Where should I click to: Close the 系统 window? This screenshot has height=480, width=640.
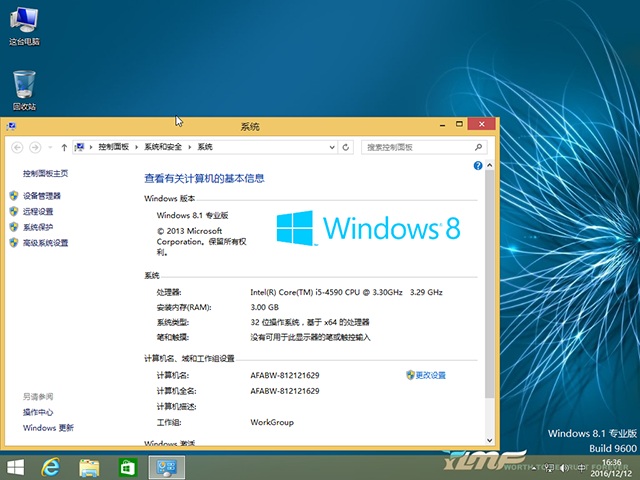click(482, 124)
